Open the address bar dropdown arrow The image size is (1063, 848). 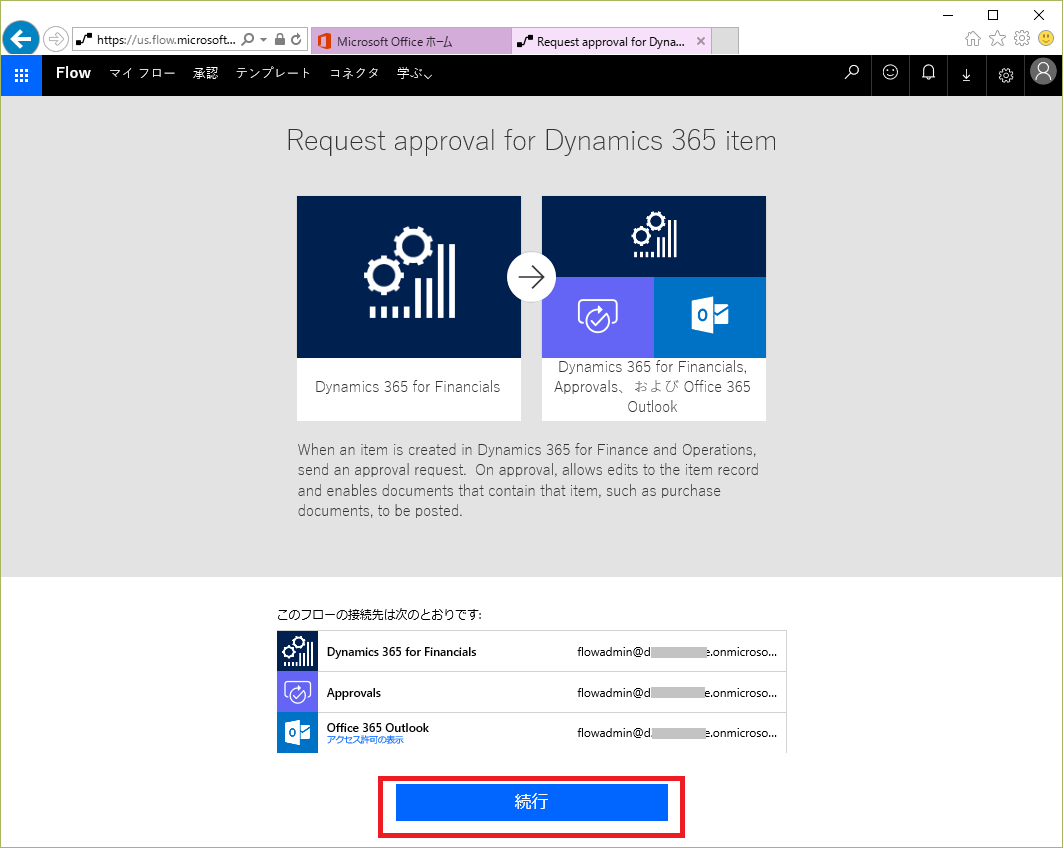click(x=264, y=39)
